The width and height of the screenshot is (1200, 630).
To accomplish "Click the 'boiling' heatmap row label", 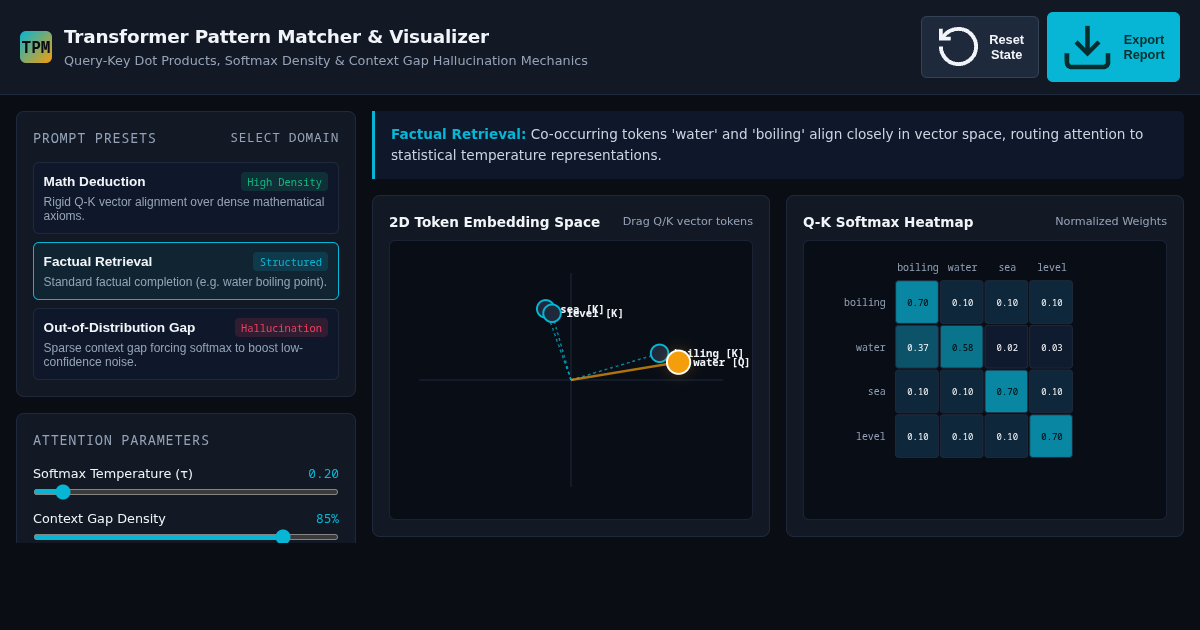I will coord(865,303).
